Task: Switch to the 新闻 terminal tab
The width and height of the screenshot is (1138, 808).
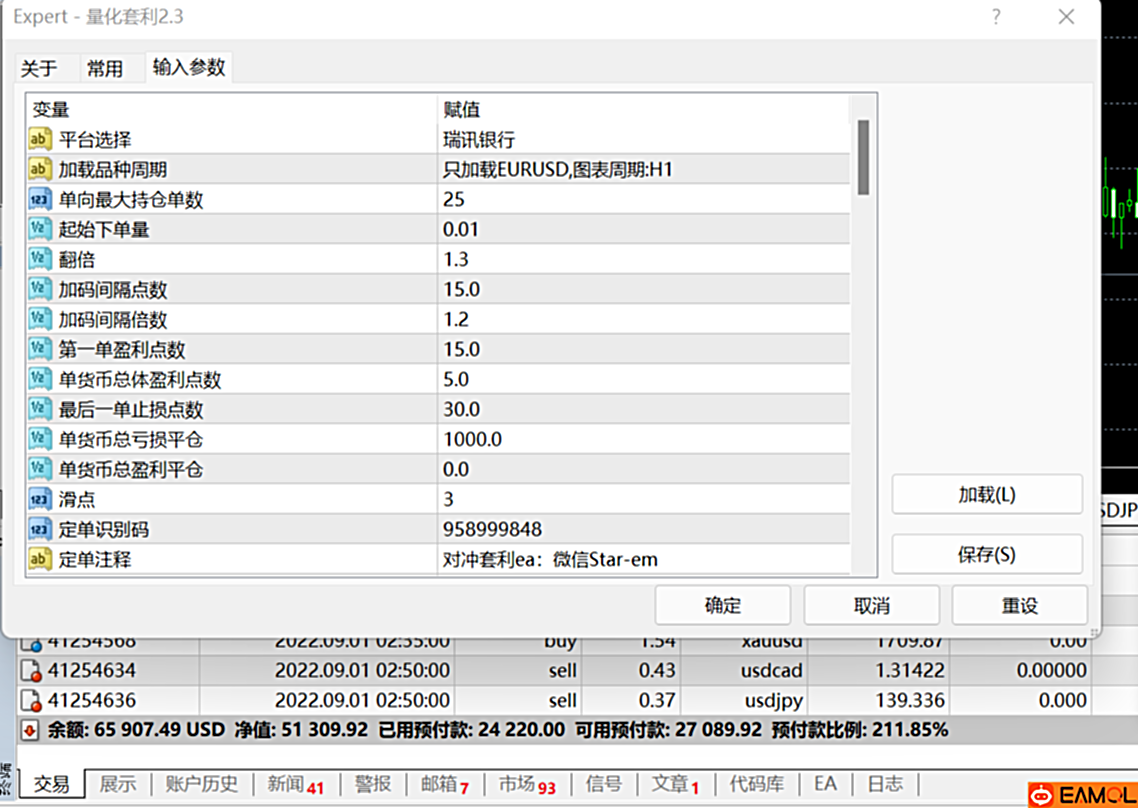Action: tap(295, 784)
